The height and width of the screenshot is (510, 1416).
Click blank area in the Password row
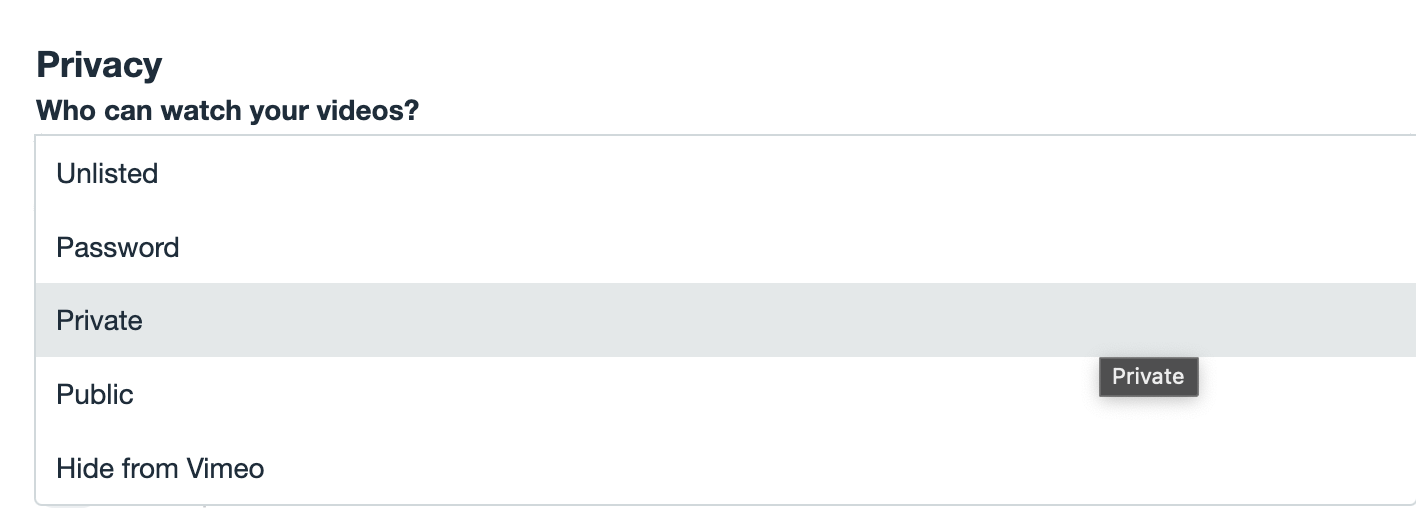pos(700,248)
